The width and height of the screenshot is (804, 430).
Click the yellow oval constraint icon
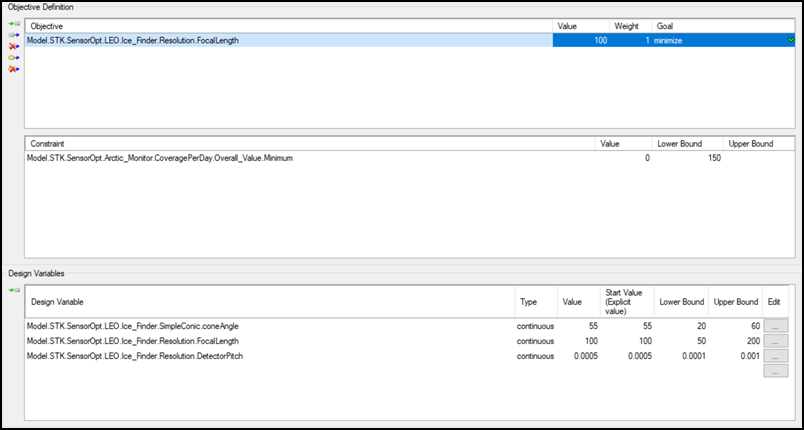click(x=14, y=58)
